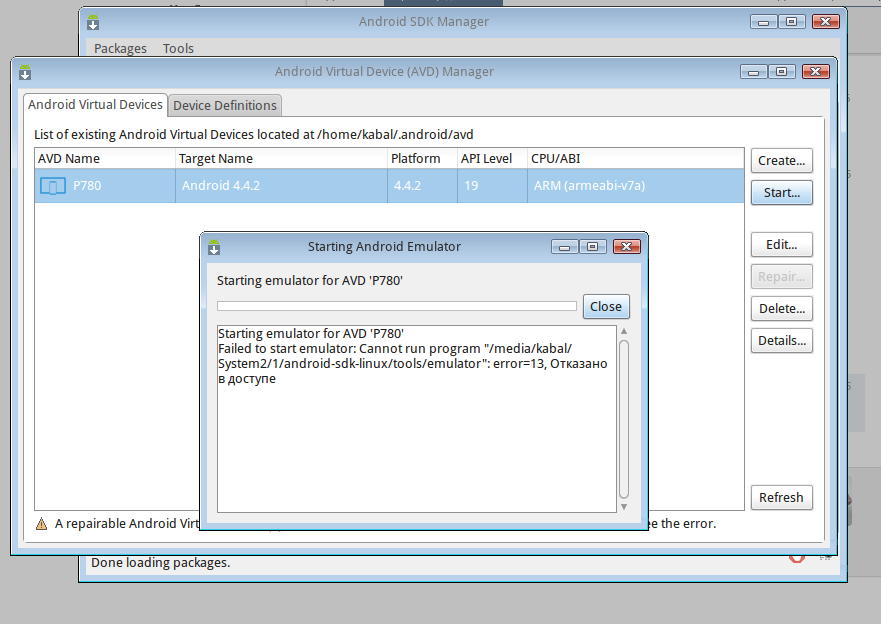Click the 'A repairable Android Virt' warning text
This screenshot has width=881, height=624.
click(x=127, y=523)
